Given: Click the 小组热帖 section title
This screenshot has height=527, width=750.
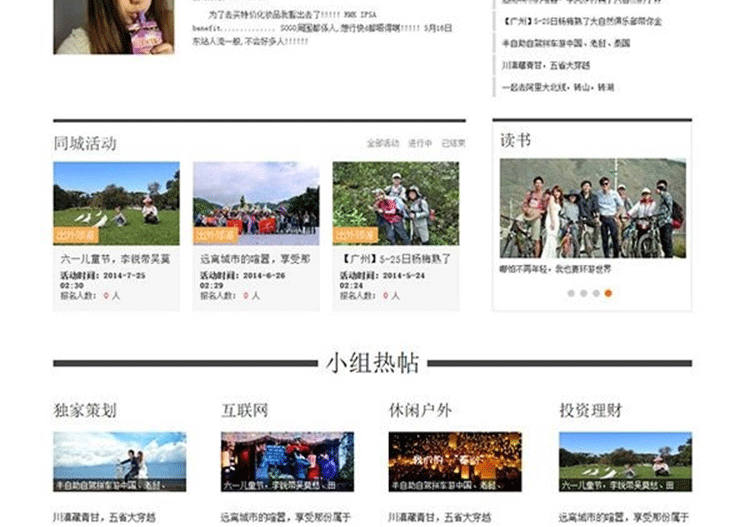Looking at the screenshot, I should (x=373, y=363).
